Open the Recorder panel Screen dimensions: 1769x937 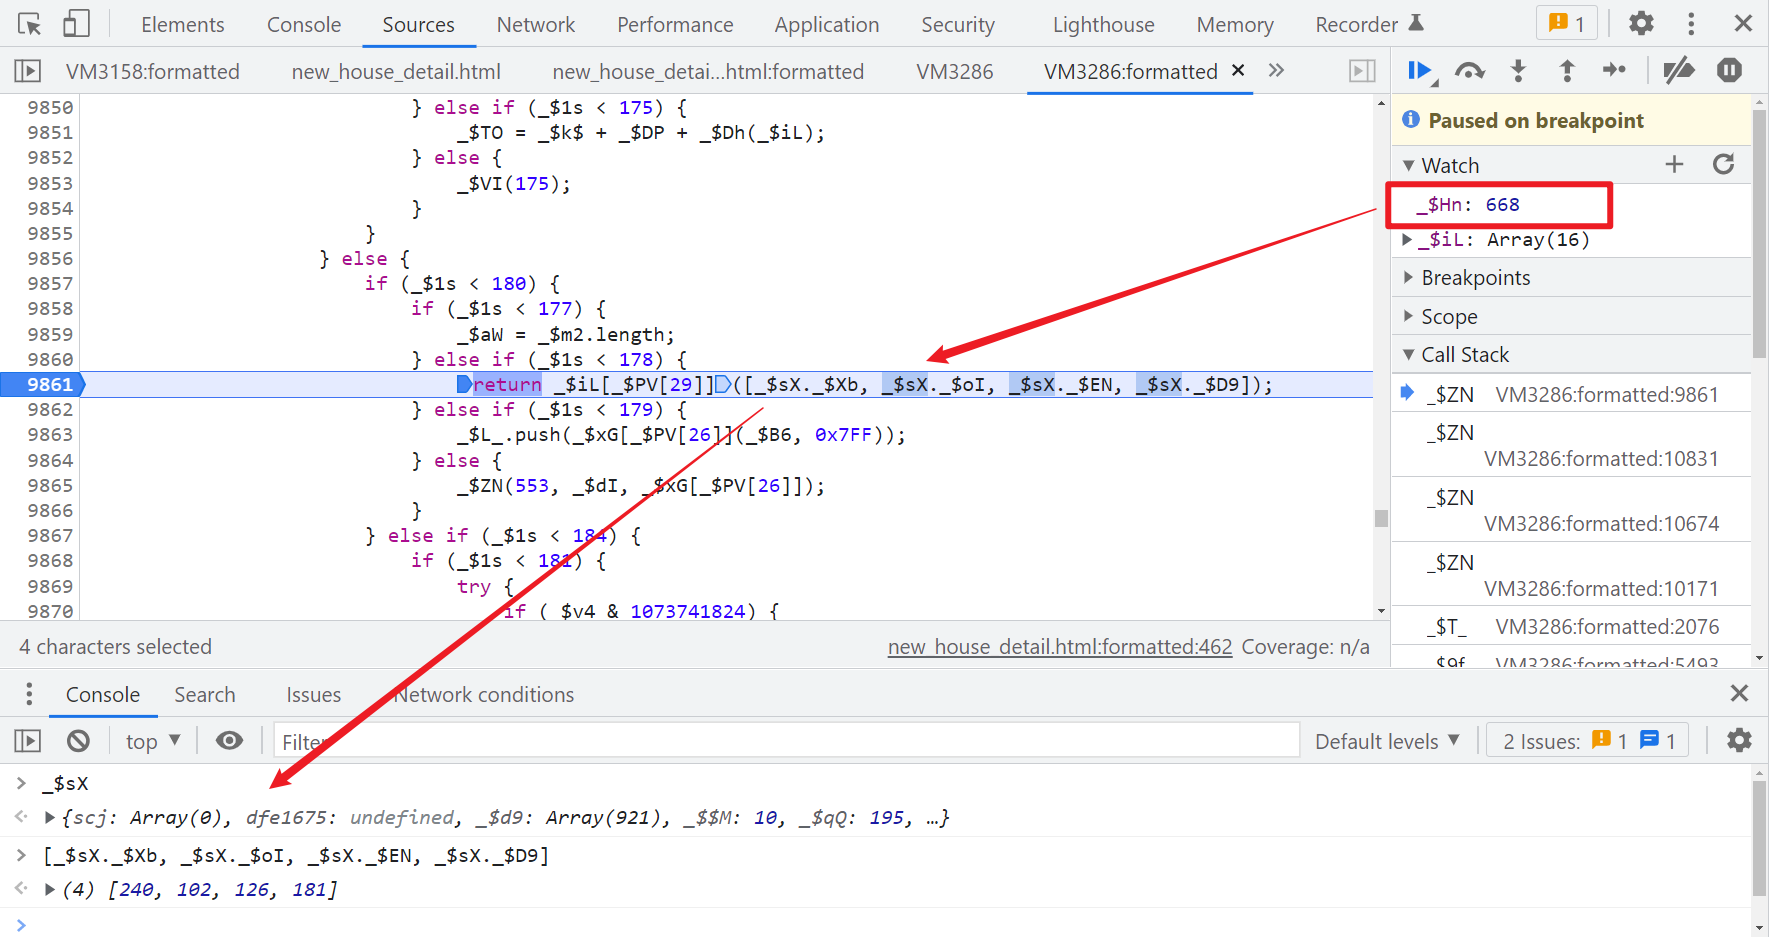click(1369, 24)
